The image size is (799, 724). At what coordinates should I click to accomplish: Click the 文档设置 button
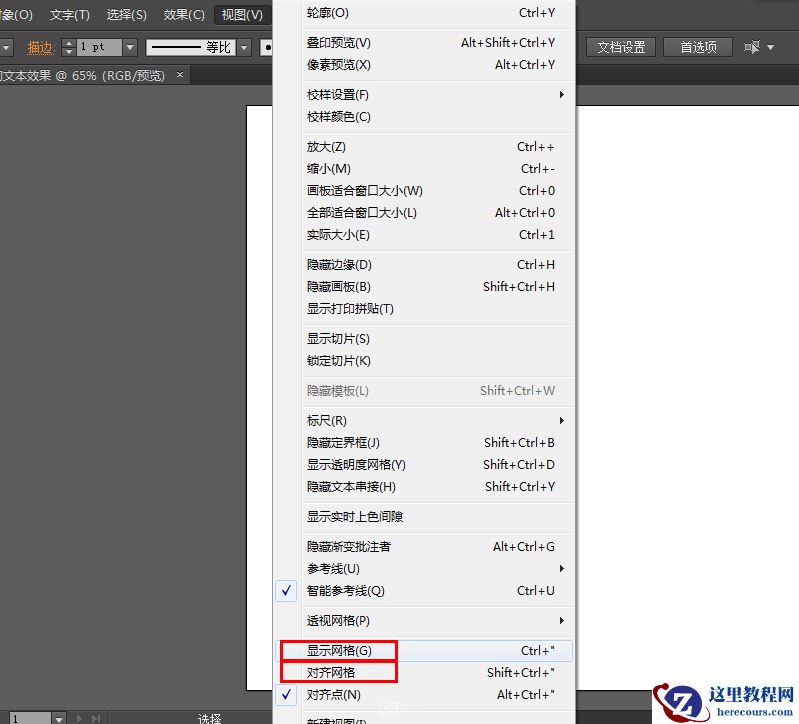pos(621,47)
